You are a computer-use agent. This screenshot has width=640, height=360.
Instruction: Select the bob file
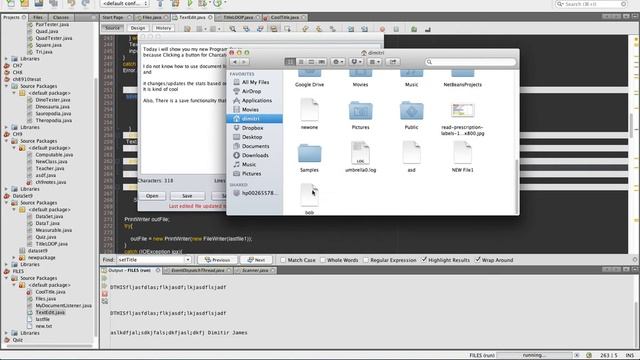point(309,195)
